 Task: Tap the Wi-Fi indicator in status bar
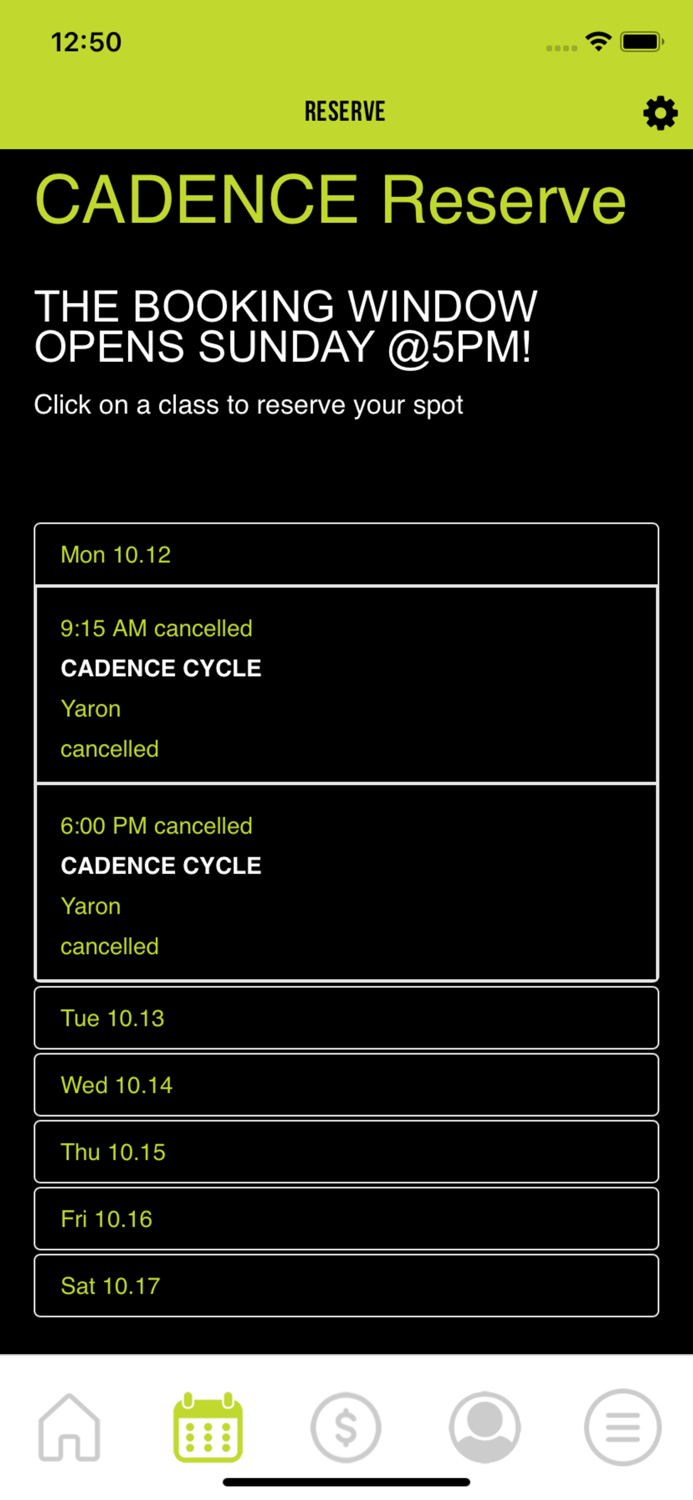point(598,42)
